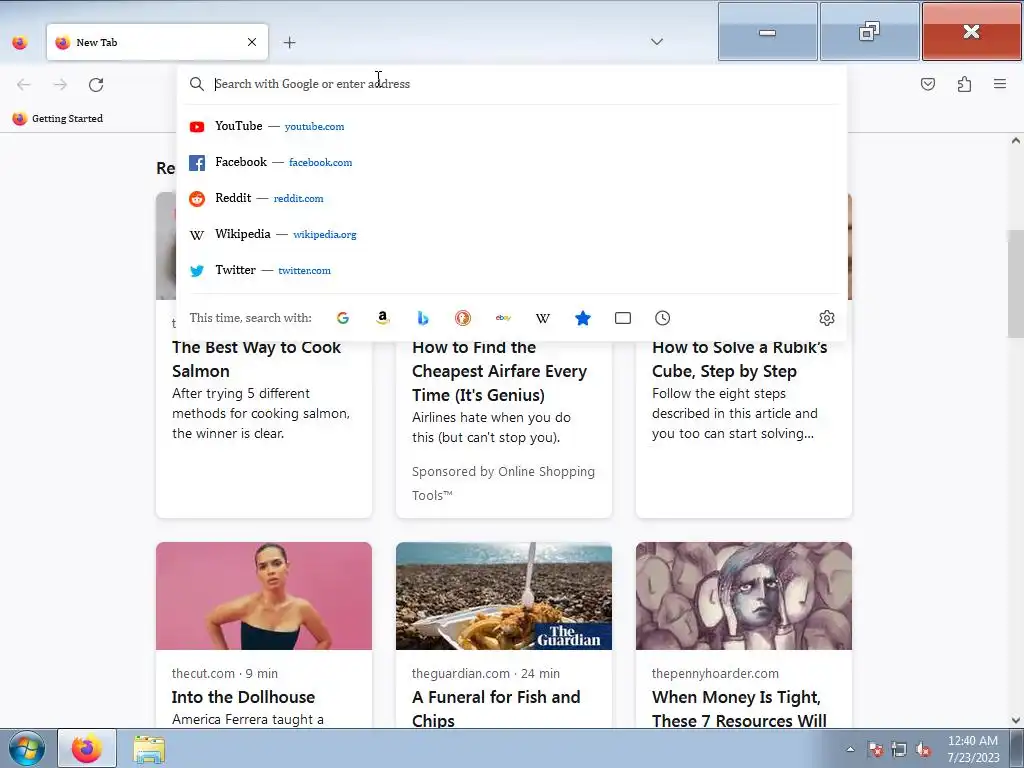The height and width of the screenshot is (768, 1024).
Task: Click theguardian.com source label
Action: pos(460,673)
